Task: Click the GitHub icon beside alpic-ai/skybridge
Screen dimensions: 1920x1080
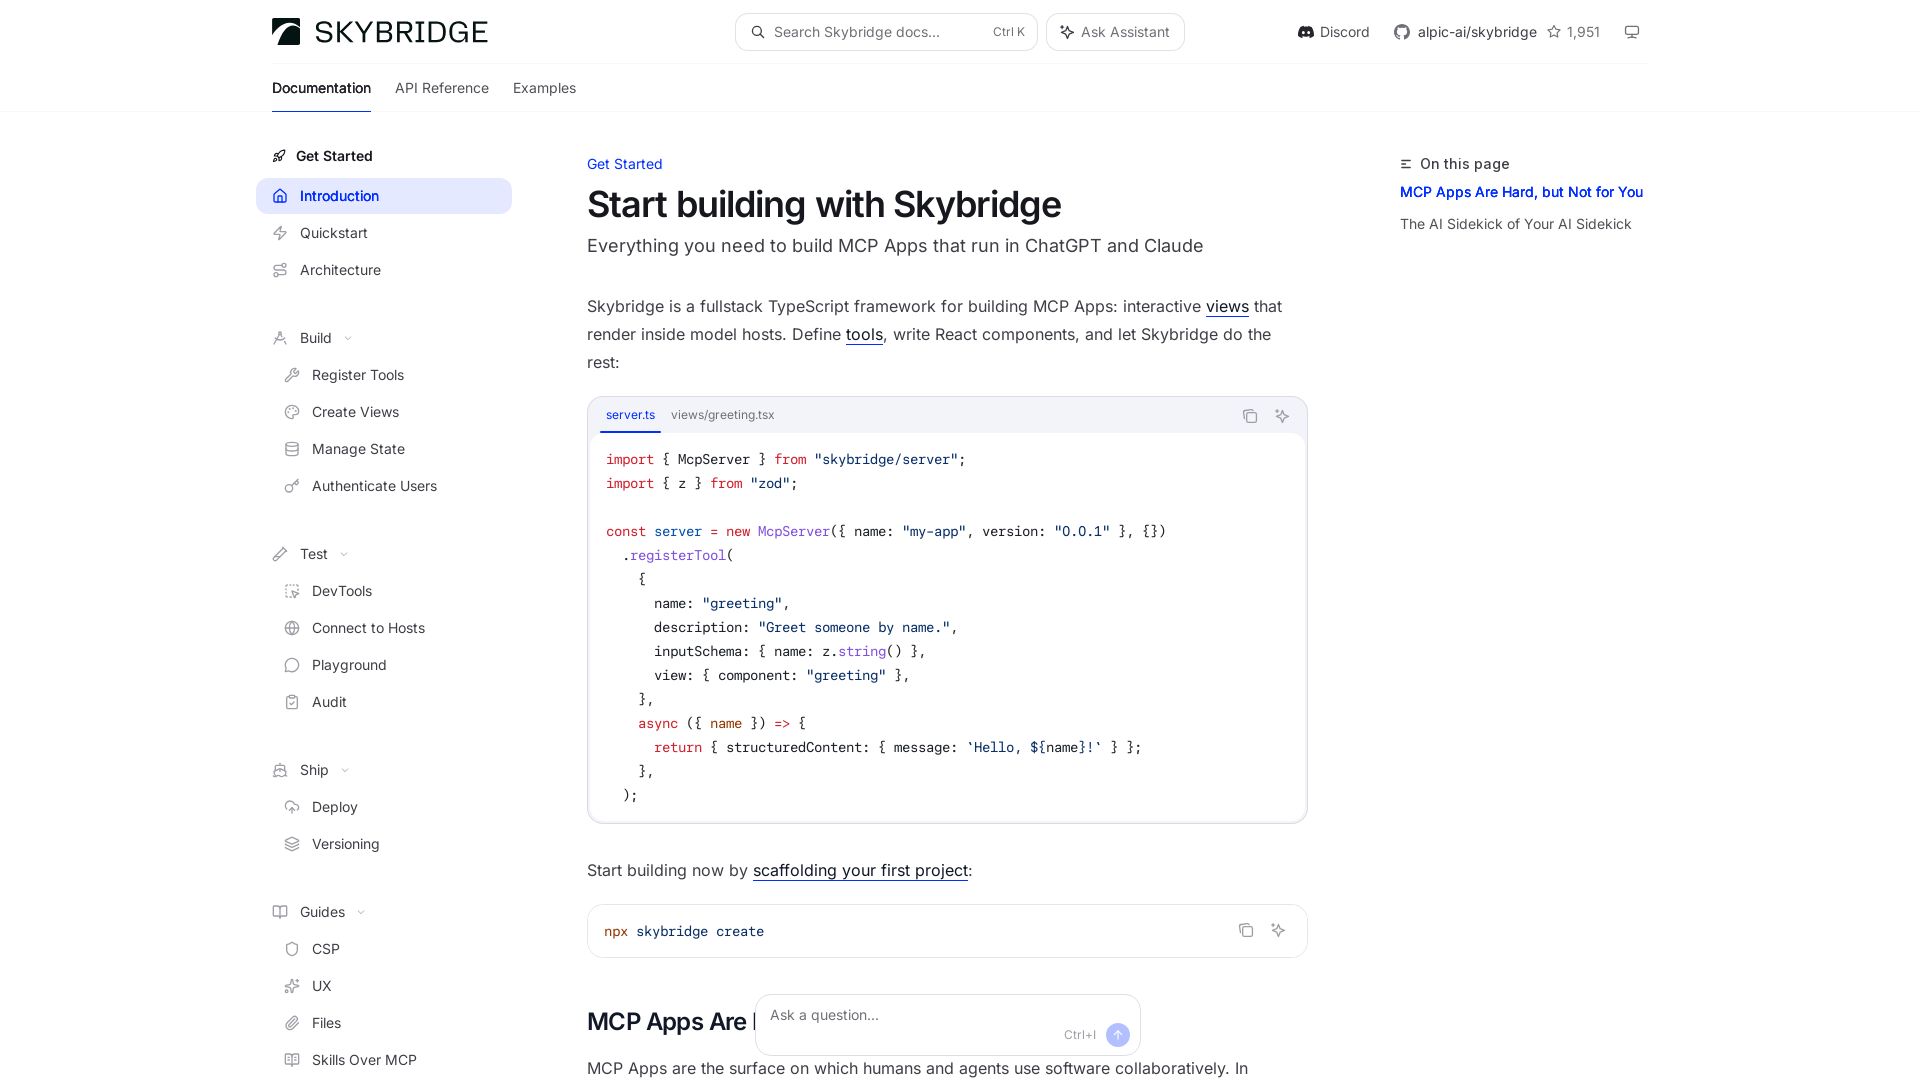Action: coord(1402,32)
